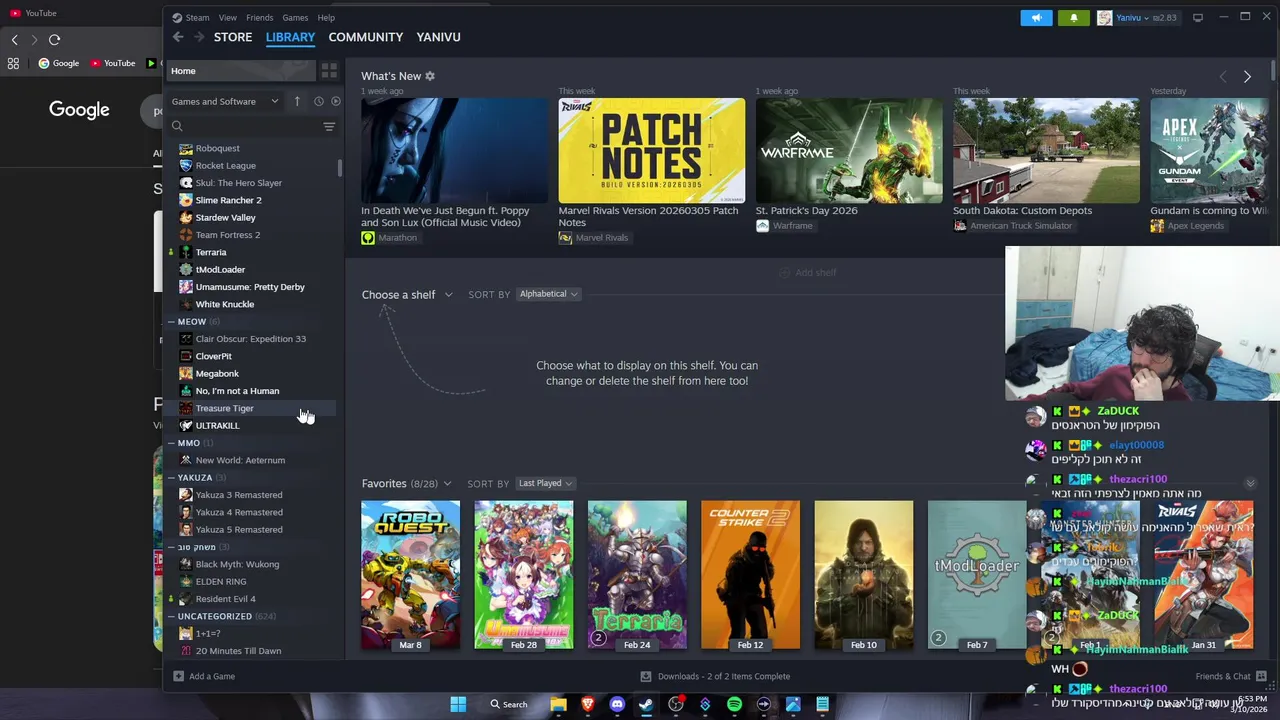Collapse the MMO collection
Image resolution: width=1280 pixels, height=720 pixels.
[x=171, y=443]
